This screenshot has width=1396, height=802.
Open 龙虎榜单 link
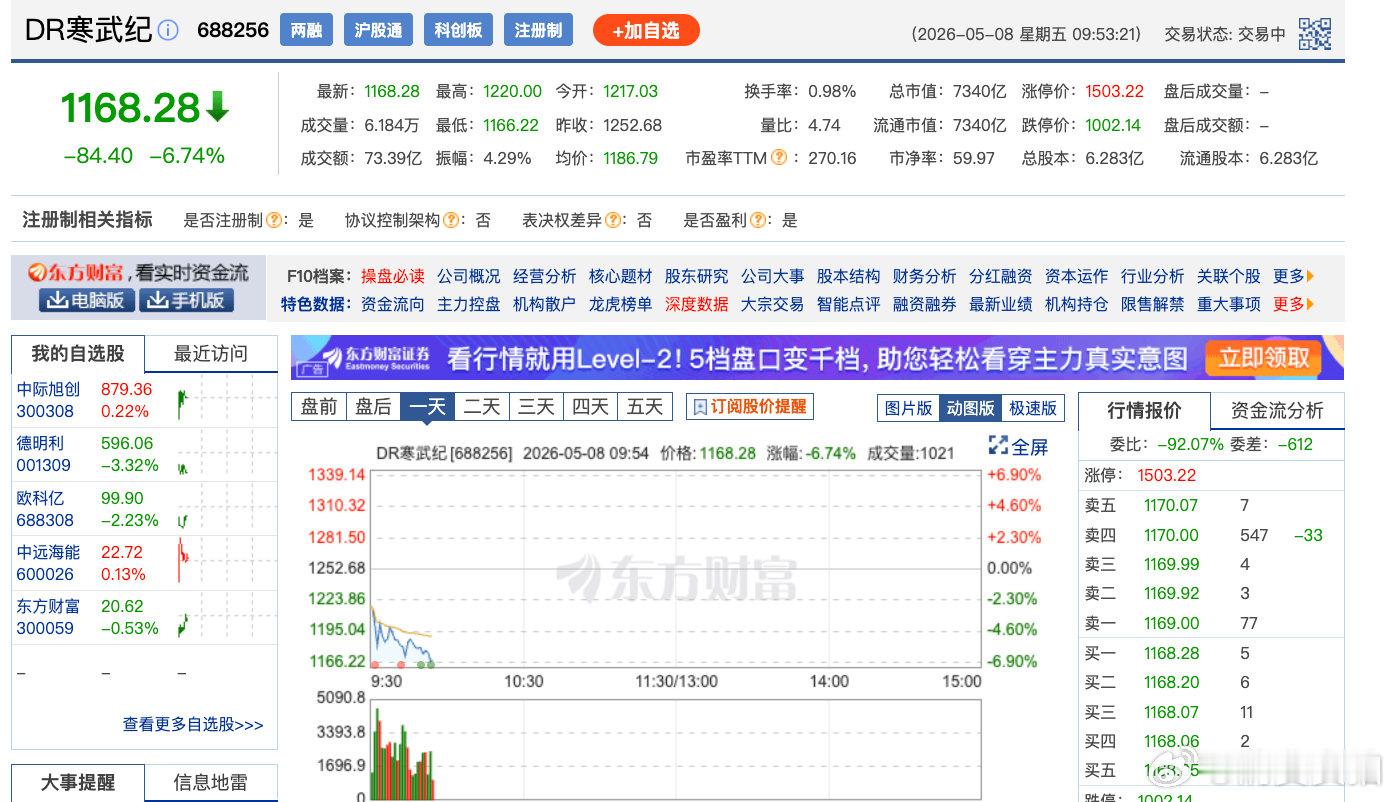click(x=620, y=304)
